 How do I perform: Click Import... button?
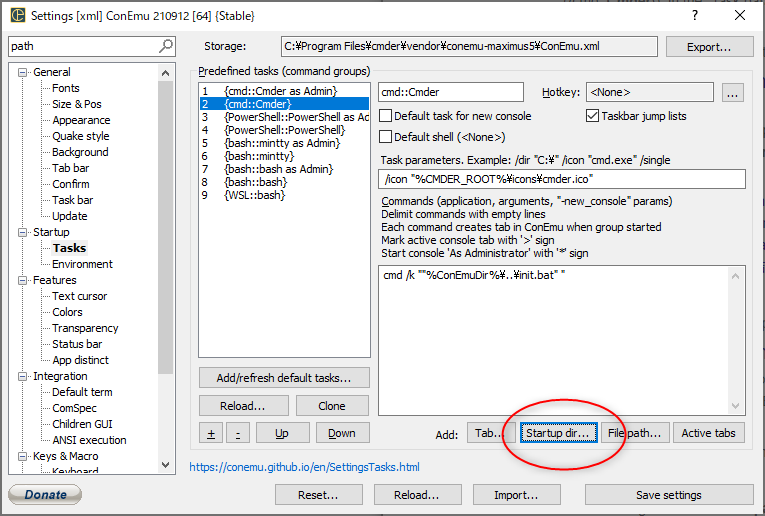(517, 495)
